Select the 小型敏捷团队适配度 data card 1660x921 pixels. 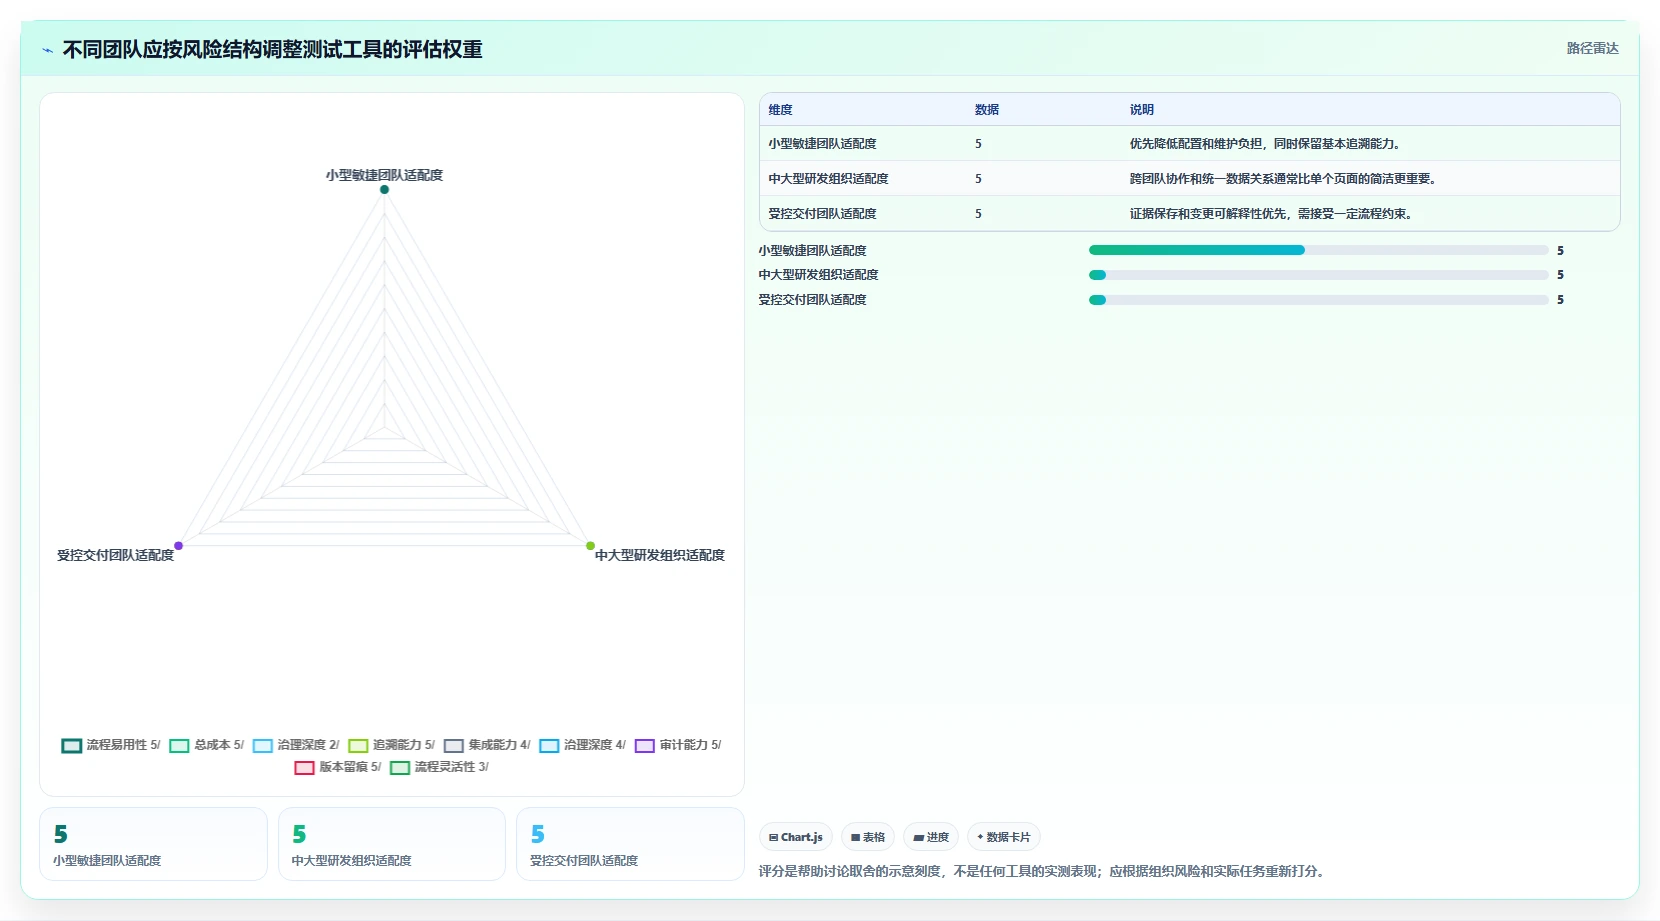click(x=153, y=844)
